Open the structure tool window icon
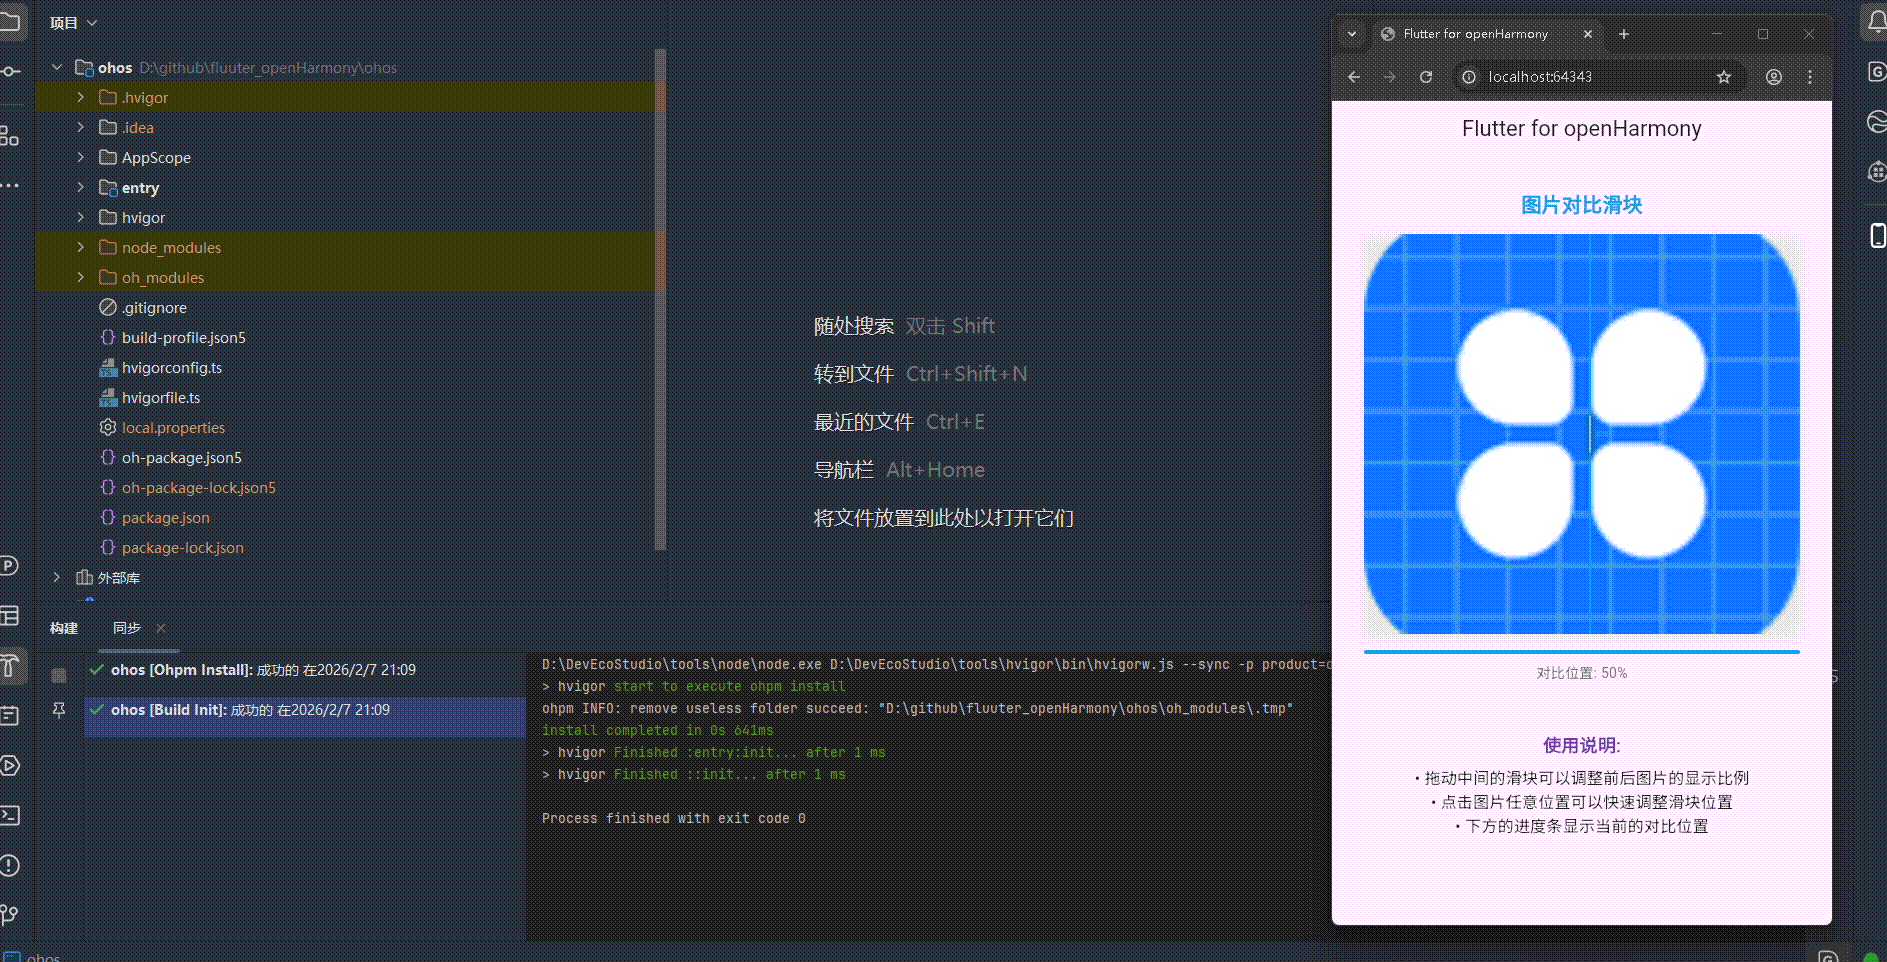The height and width of the screenshot is (962, 1887). (x=9, y=135)
